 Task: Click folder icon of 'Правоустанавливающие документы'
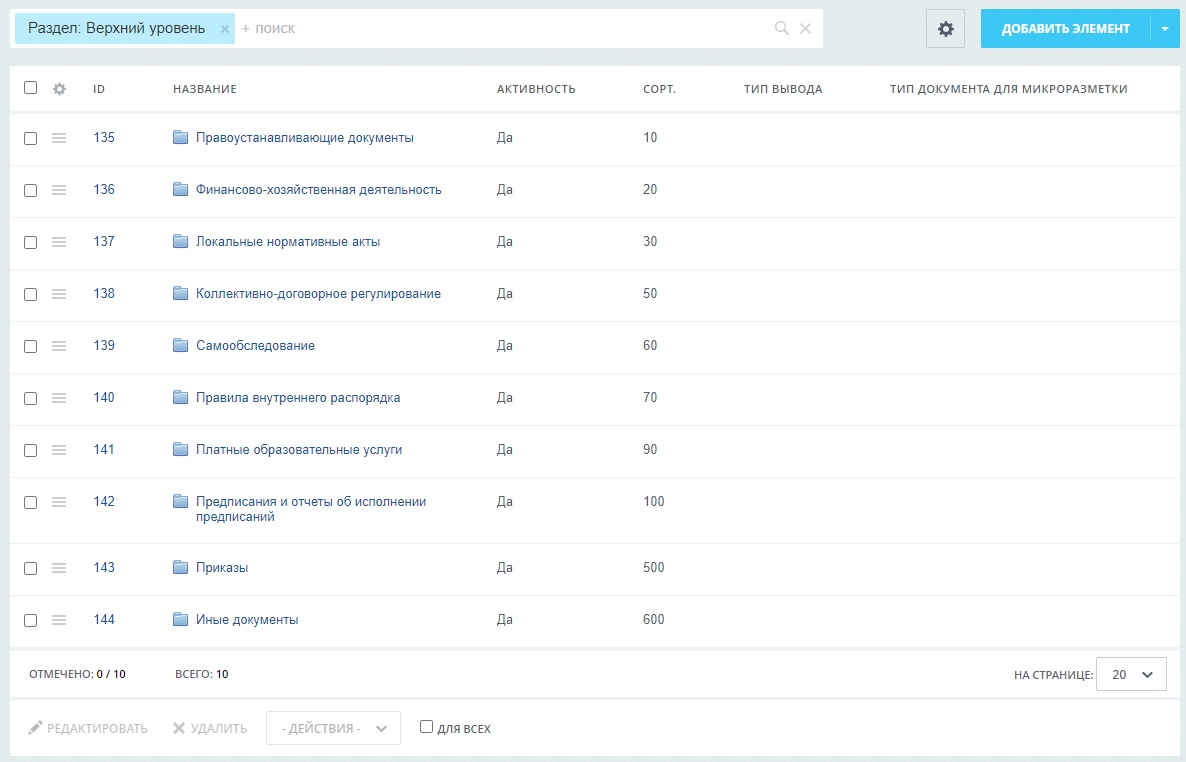pyautogui.click(x=180, y=137)
